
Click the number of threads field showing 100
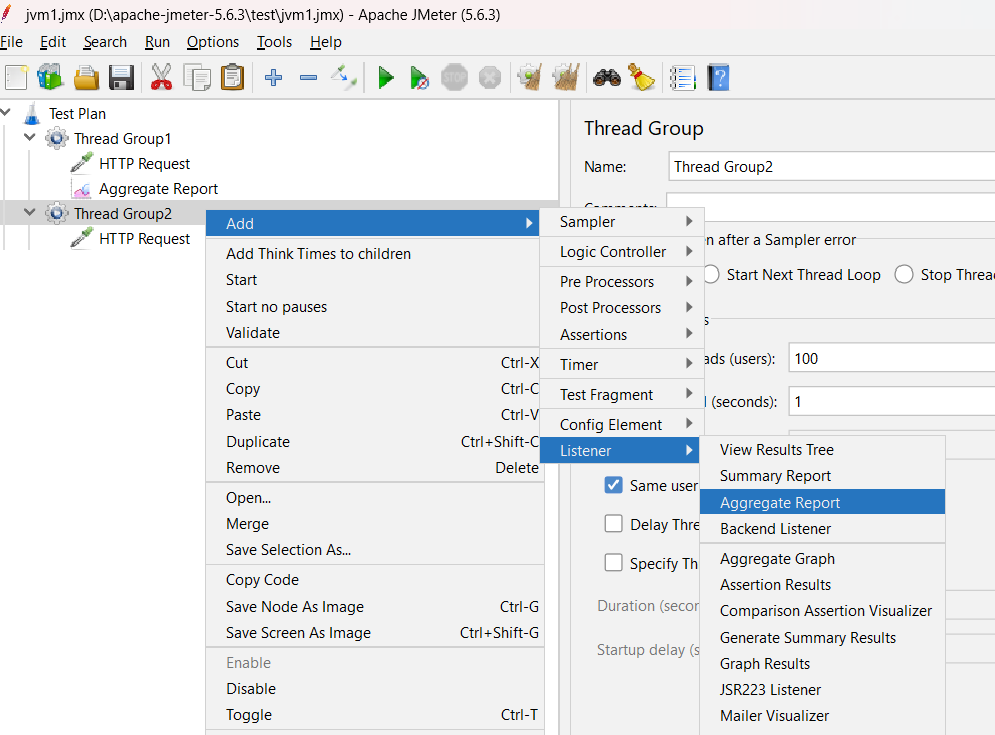892,358
